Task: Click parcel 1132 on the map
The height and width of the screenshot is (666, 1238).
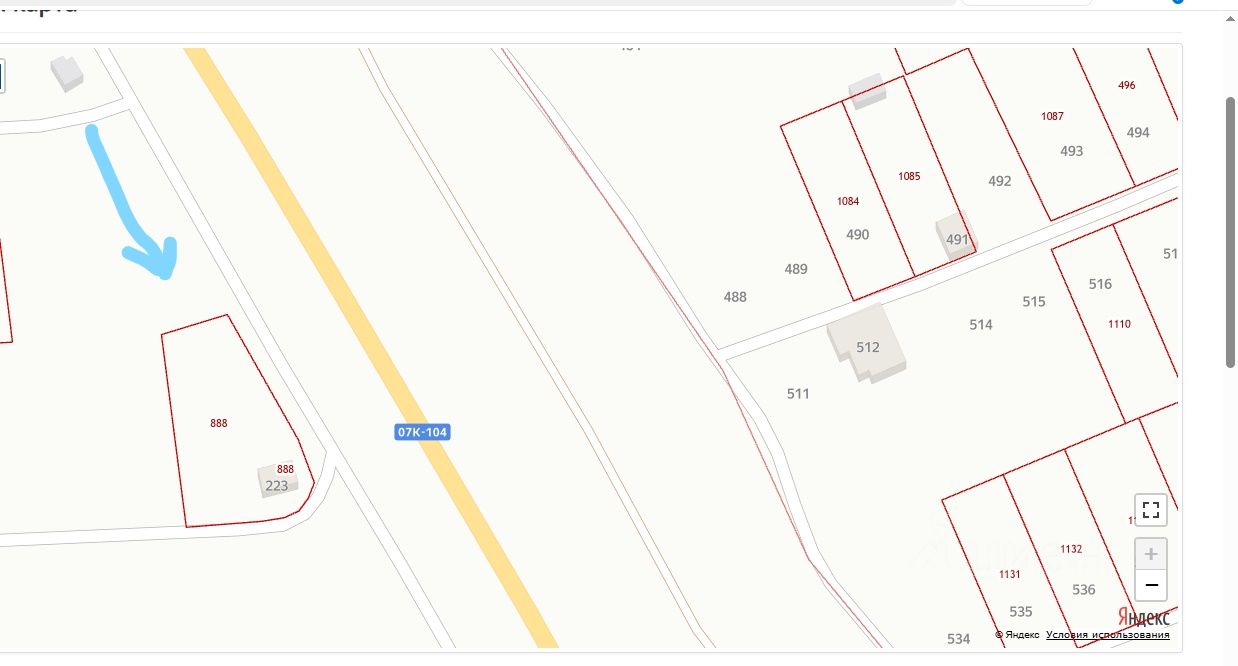Action: coord(1071,549)
